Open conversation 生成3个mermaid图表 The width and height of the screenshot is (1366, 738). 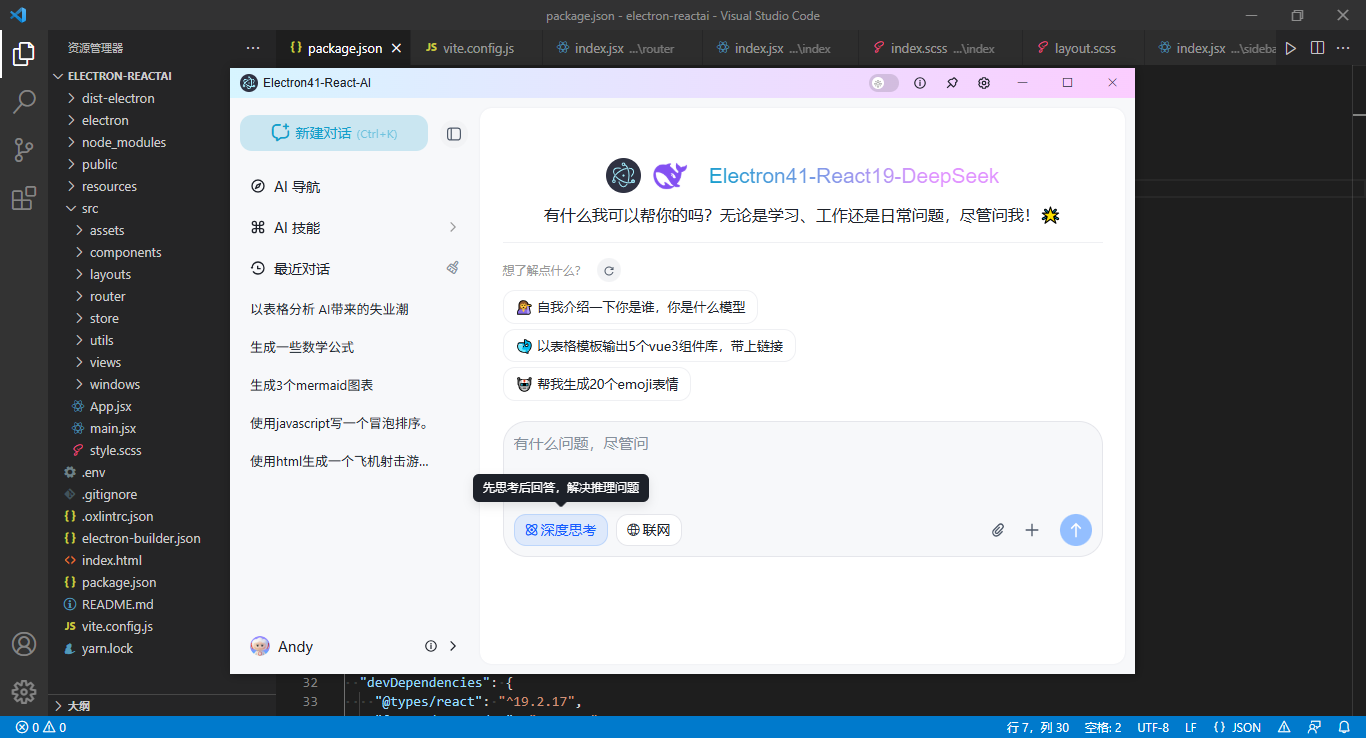coord(312,385)
